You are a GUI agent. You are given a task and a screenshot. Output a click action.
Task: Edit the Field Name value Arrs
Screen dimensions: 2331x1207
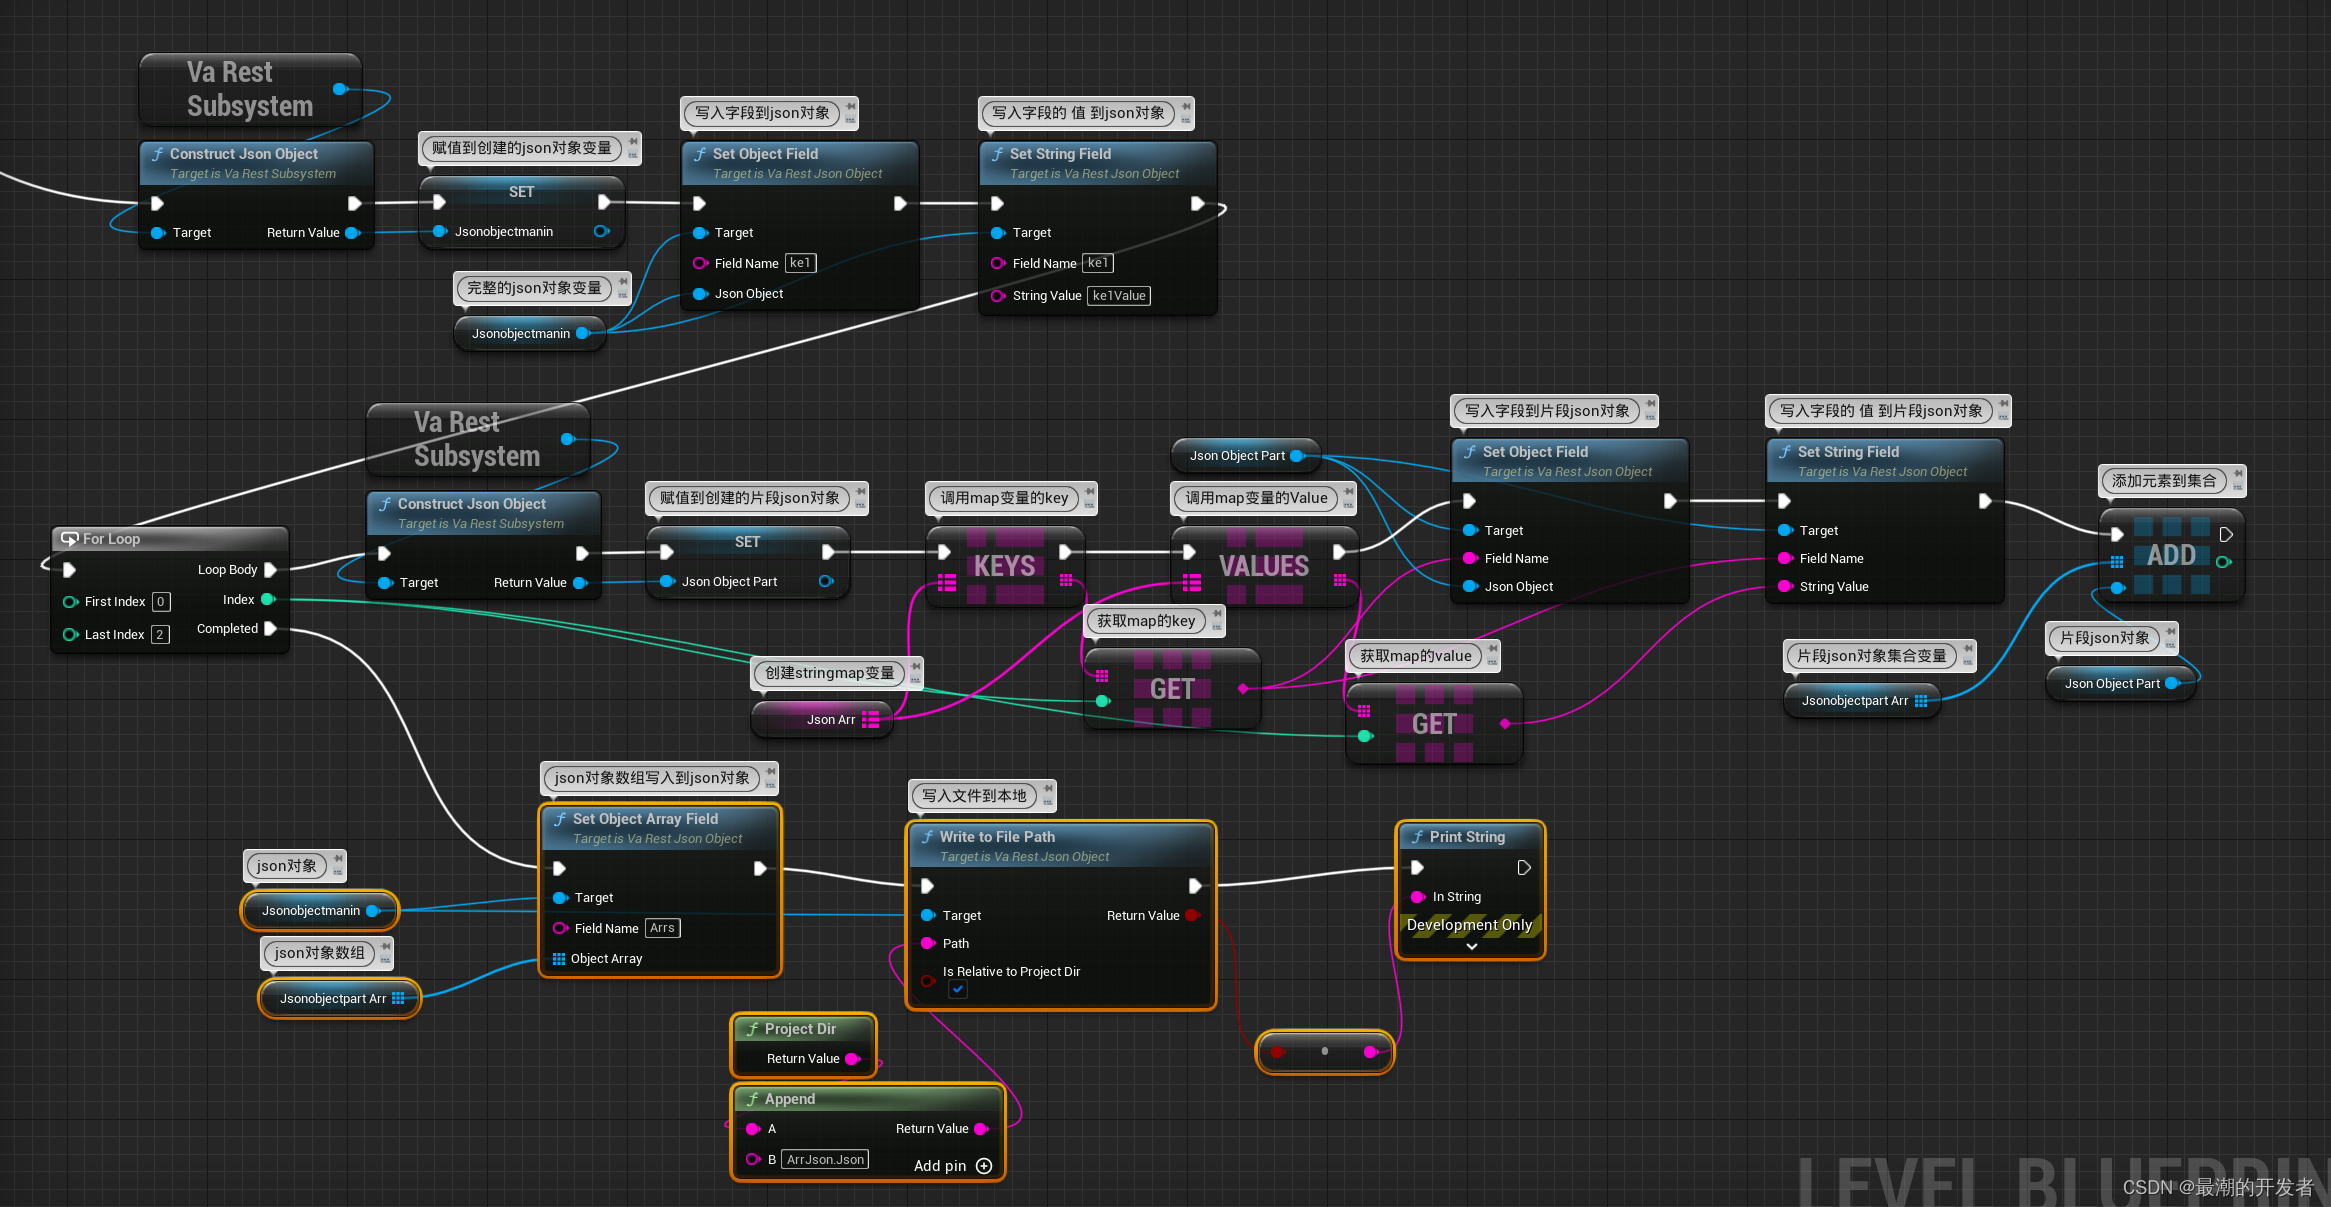tap(662, 928)
